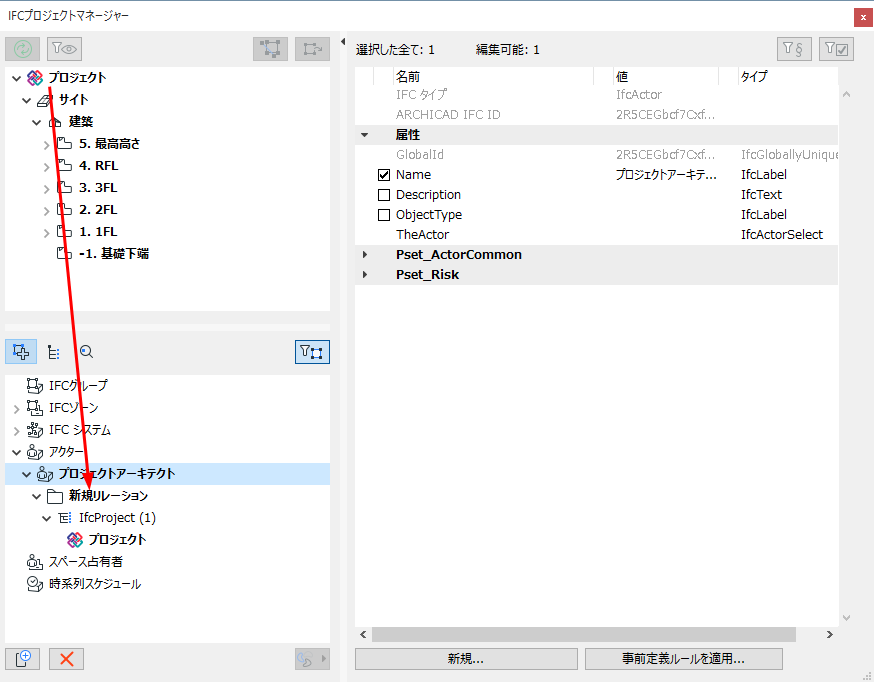This screenshot has height=682, width=874.
Task: Click the 新規... button
Action: (x=466, y=659)
